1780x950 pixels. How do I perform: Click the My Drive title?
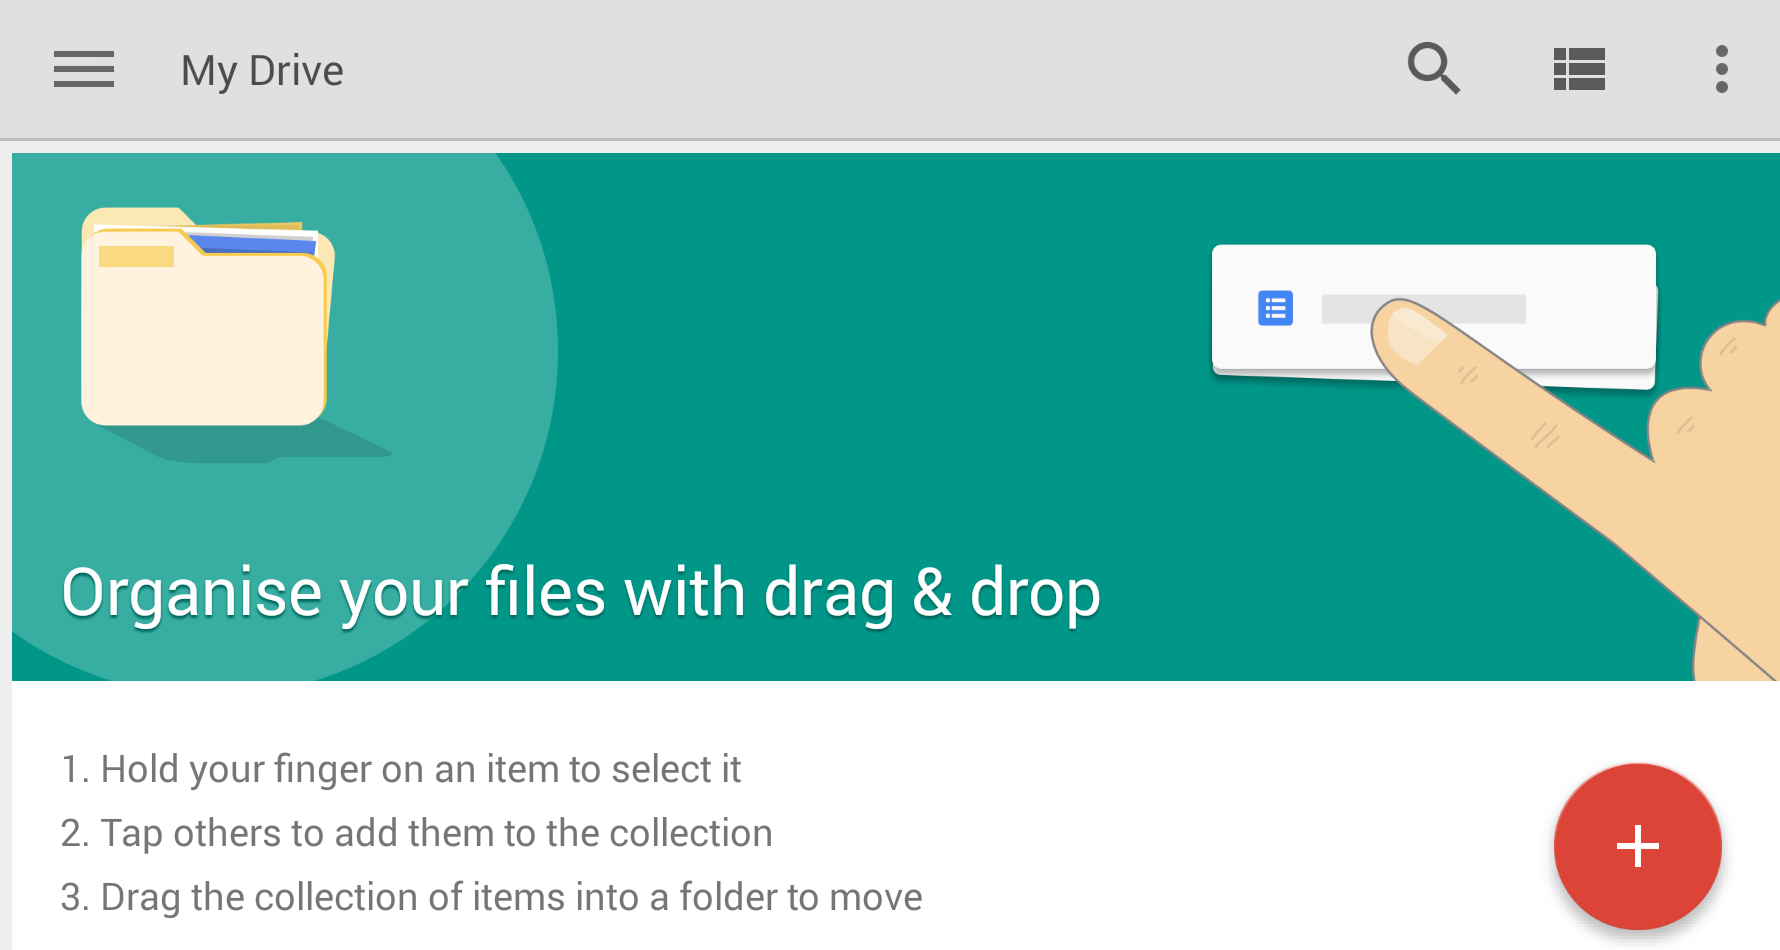pos(262,71)
